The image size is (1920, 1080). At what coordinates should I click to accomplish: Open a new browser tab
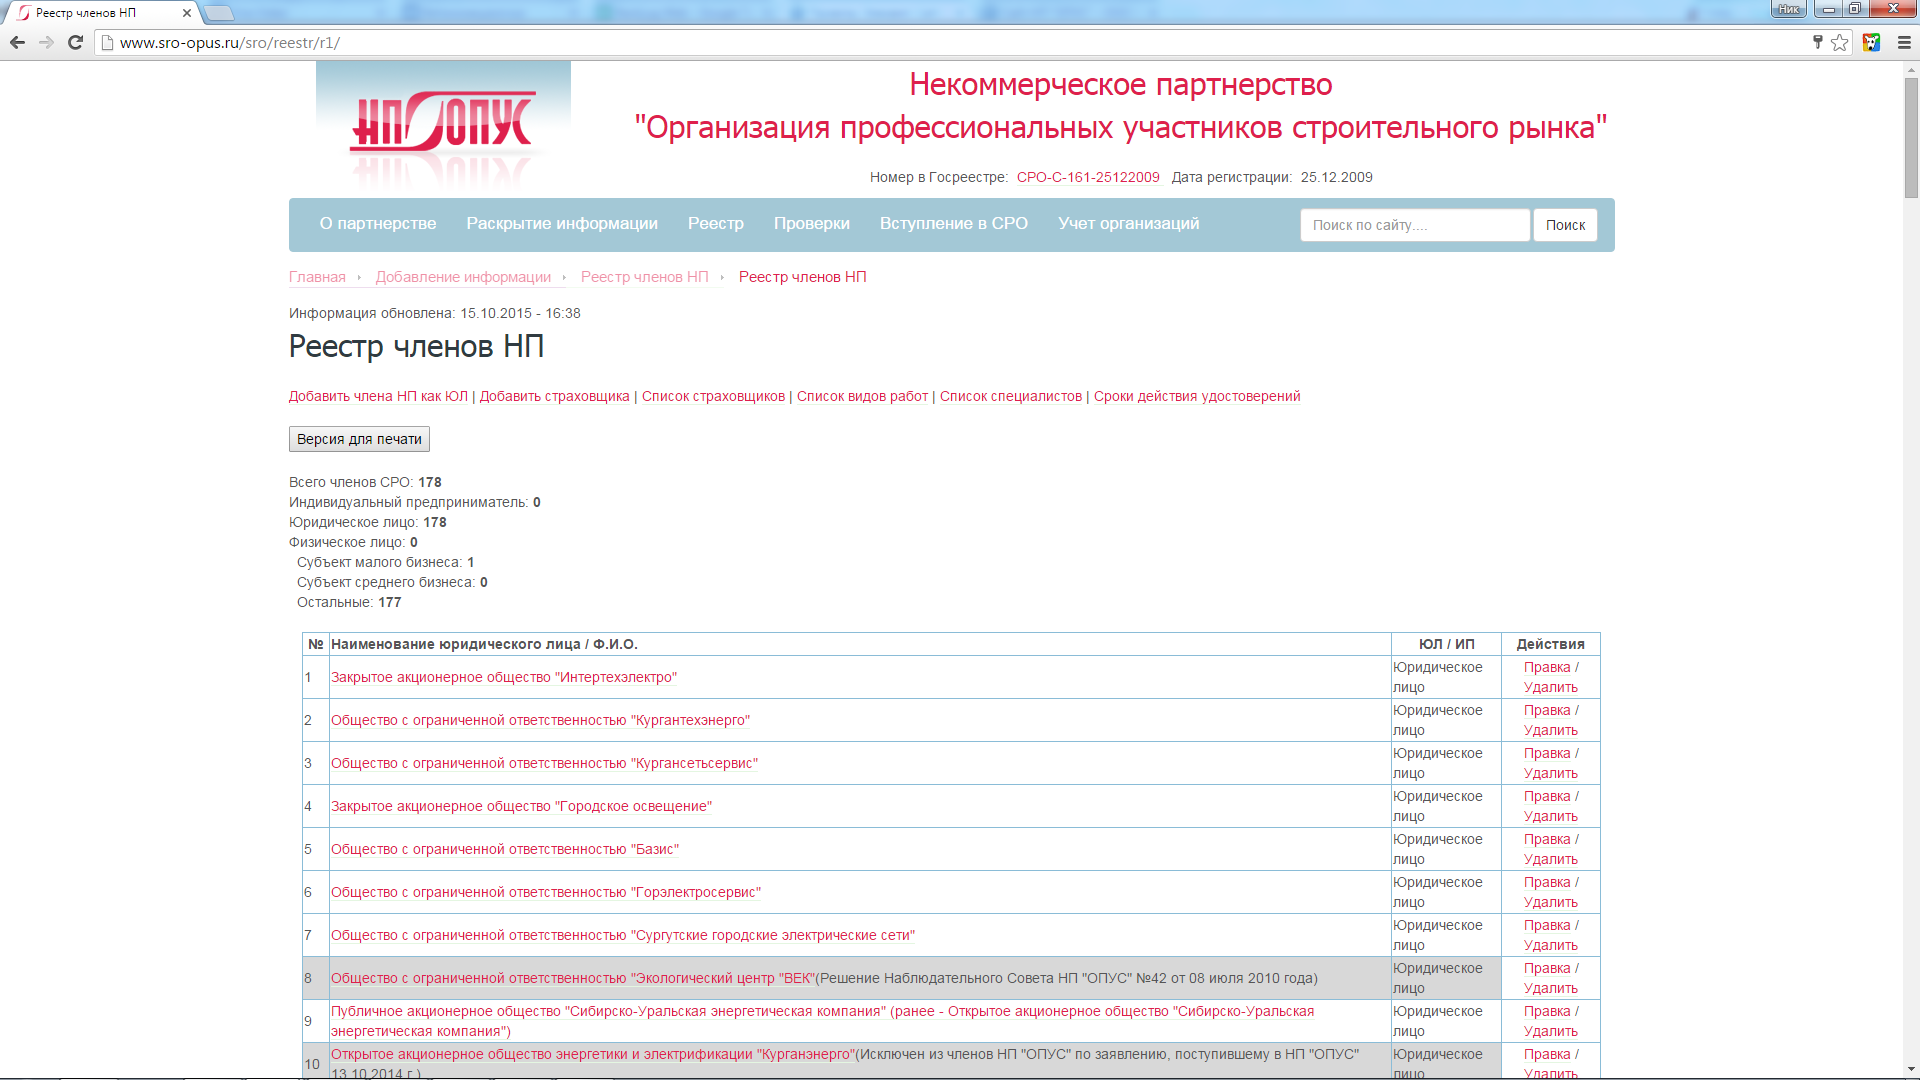[219, 13]
